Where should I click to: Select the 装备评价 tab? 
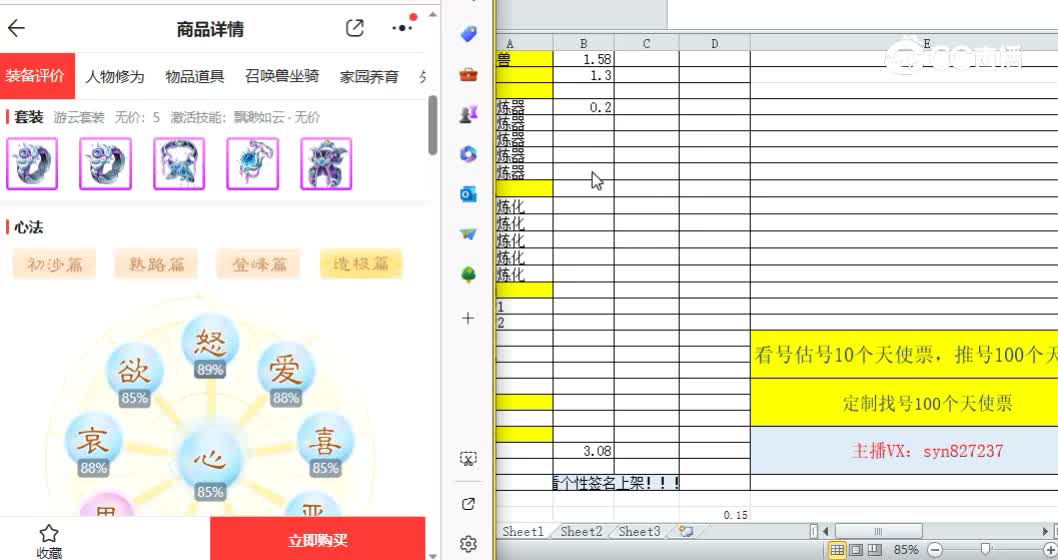pyautogui.click(x=35, y=76)
